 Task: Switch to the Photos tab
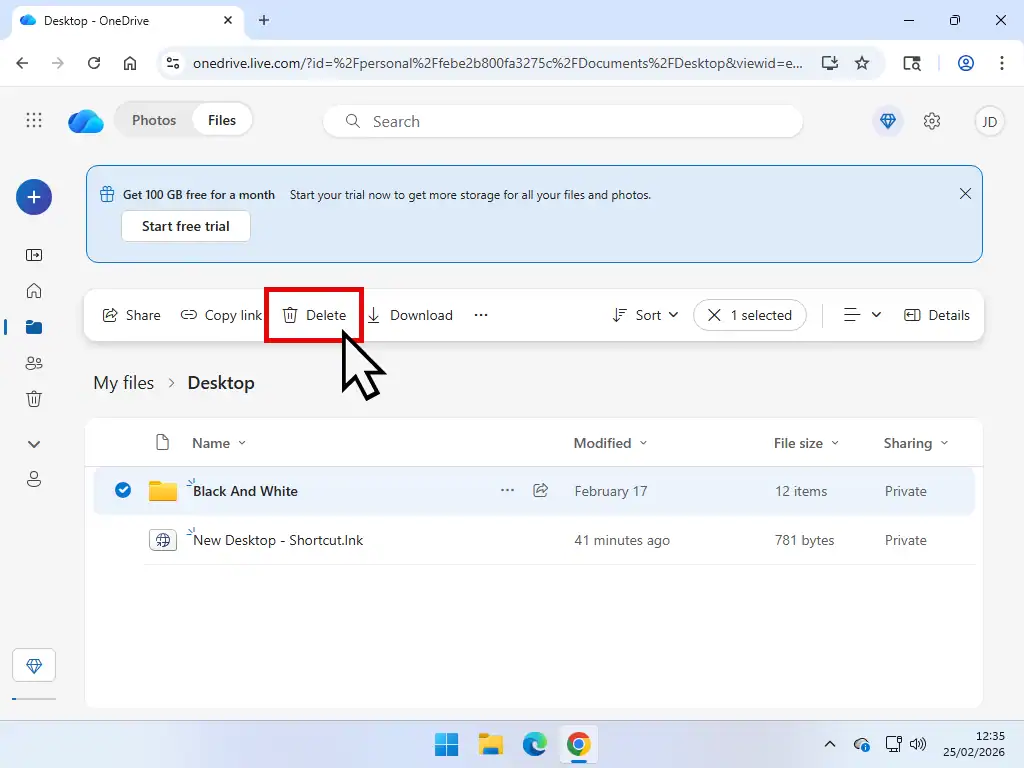click(154, 119)
